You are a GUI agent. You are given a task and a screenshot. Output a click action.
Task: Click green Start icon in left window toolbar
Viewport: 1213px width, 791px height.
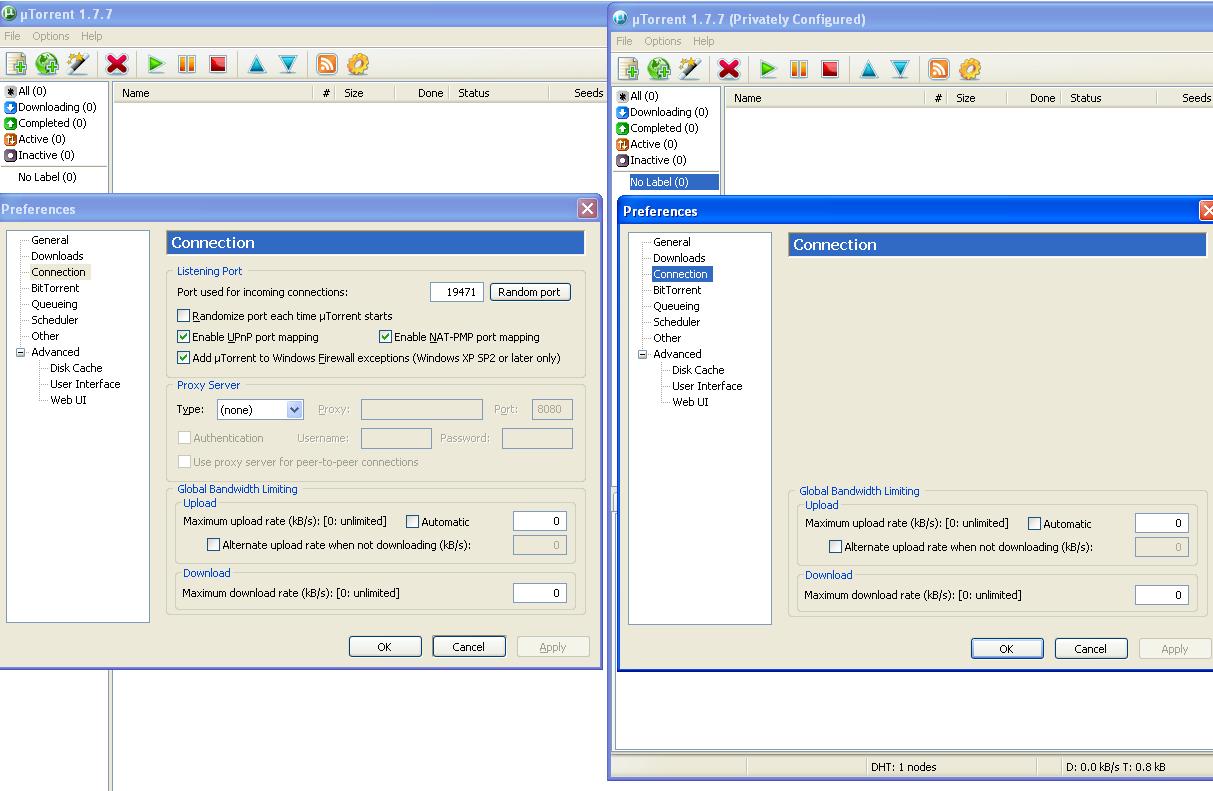(x=156, y=64)
